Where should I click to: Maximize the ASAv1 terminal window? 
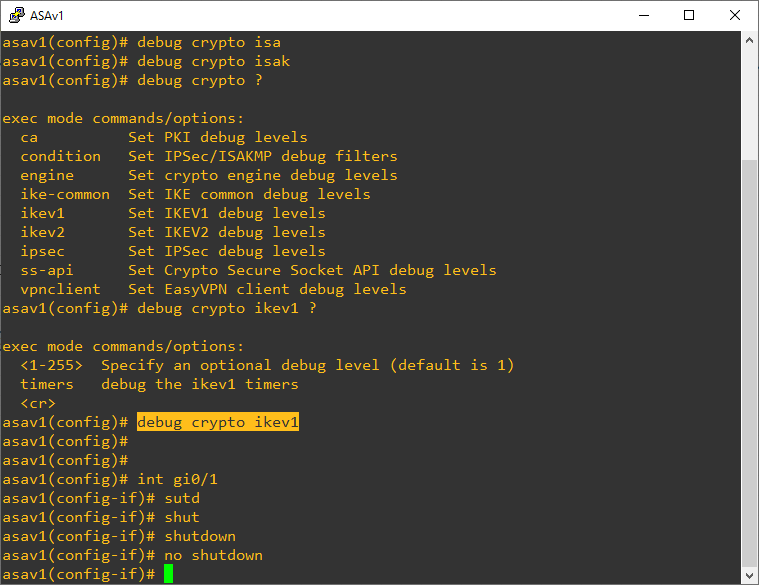pos(689,15)
